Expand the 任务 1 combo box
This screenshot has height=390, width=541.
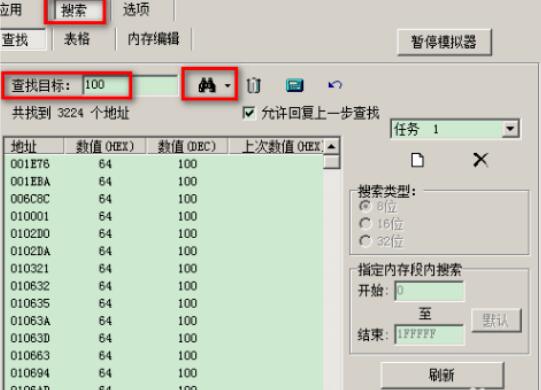pyautogui.click(x=510, y=129)
